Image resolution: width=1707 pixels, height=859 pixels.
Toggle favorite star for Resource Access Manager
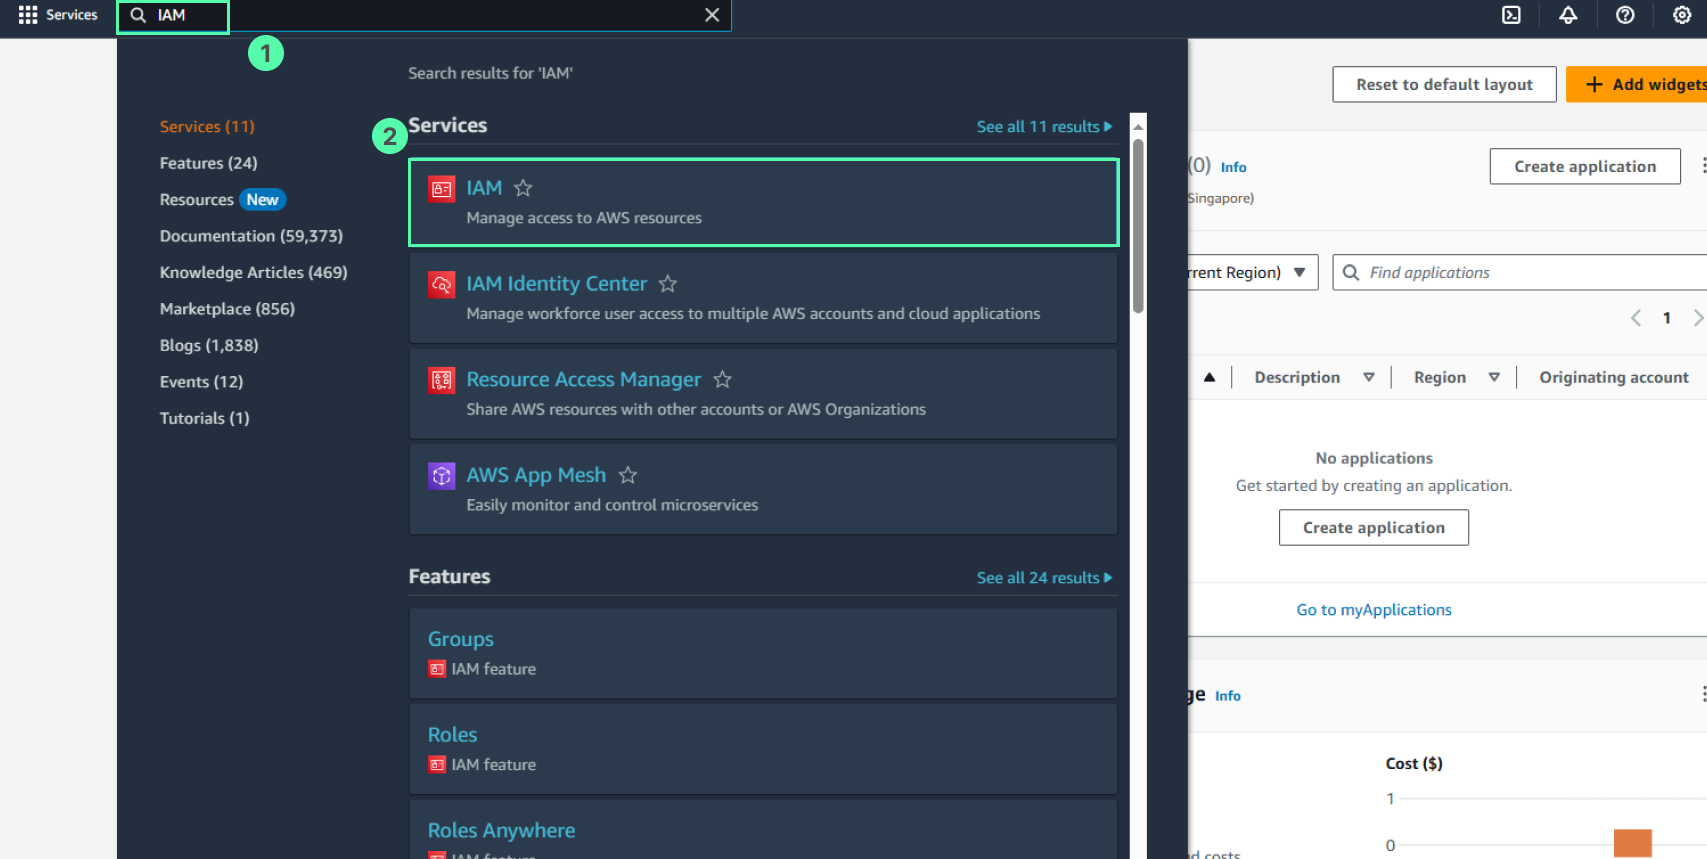pyautogui.click(x=722, y=380)
